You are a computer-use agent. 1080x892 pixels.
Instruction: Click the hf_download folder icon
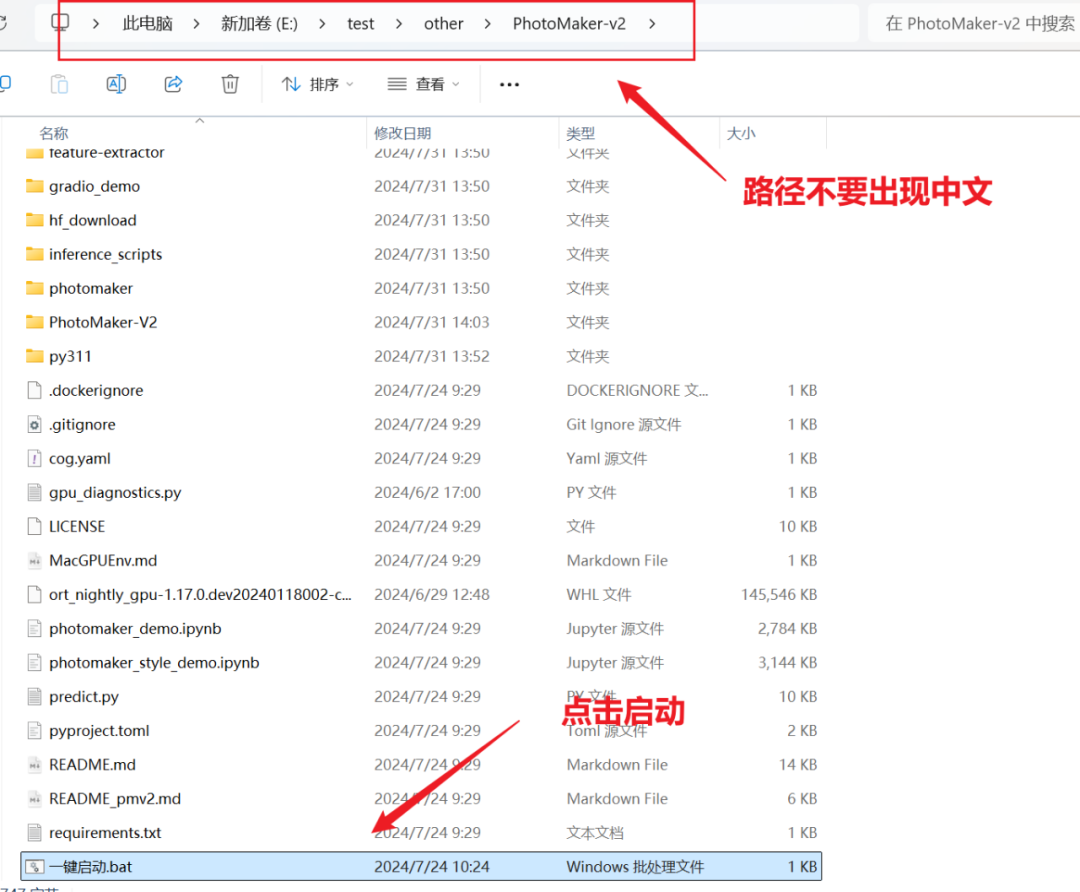[34, 220]
